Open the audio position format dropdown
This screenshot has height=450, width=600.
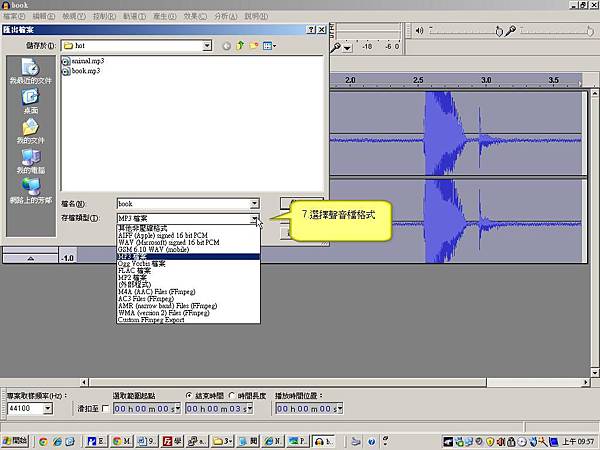point(340,409)
